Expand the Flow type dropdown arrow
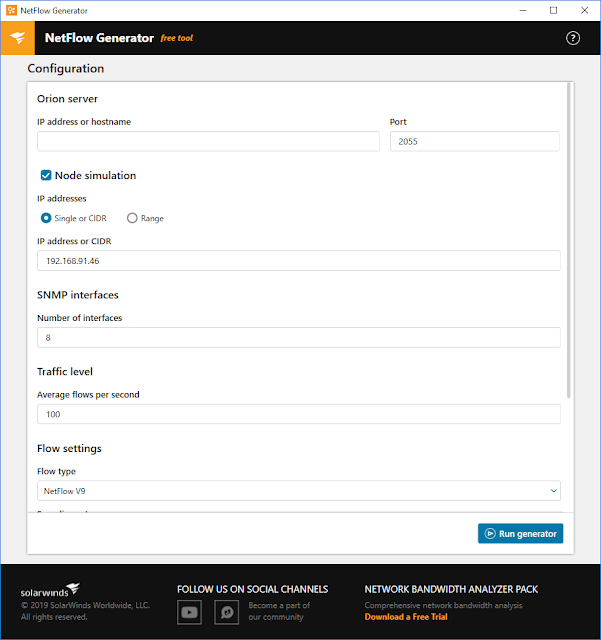This screenshot has height=640, width=601. (554, 491)
